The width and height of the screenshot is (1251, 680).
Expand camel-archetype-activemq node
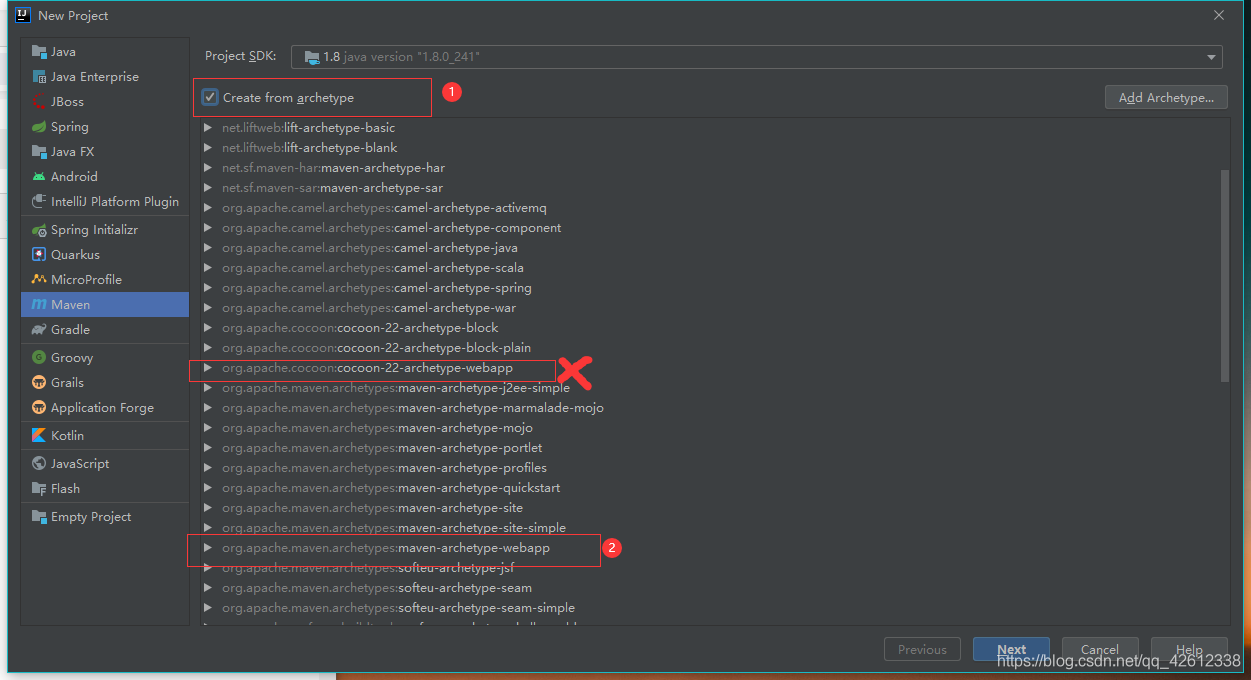coord(208,208)
